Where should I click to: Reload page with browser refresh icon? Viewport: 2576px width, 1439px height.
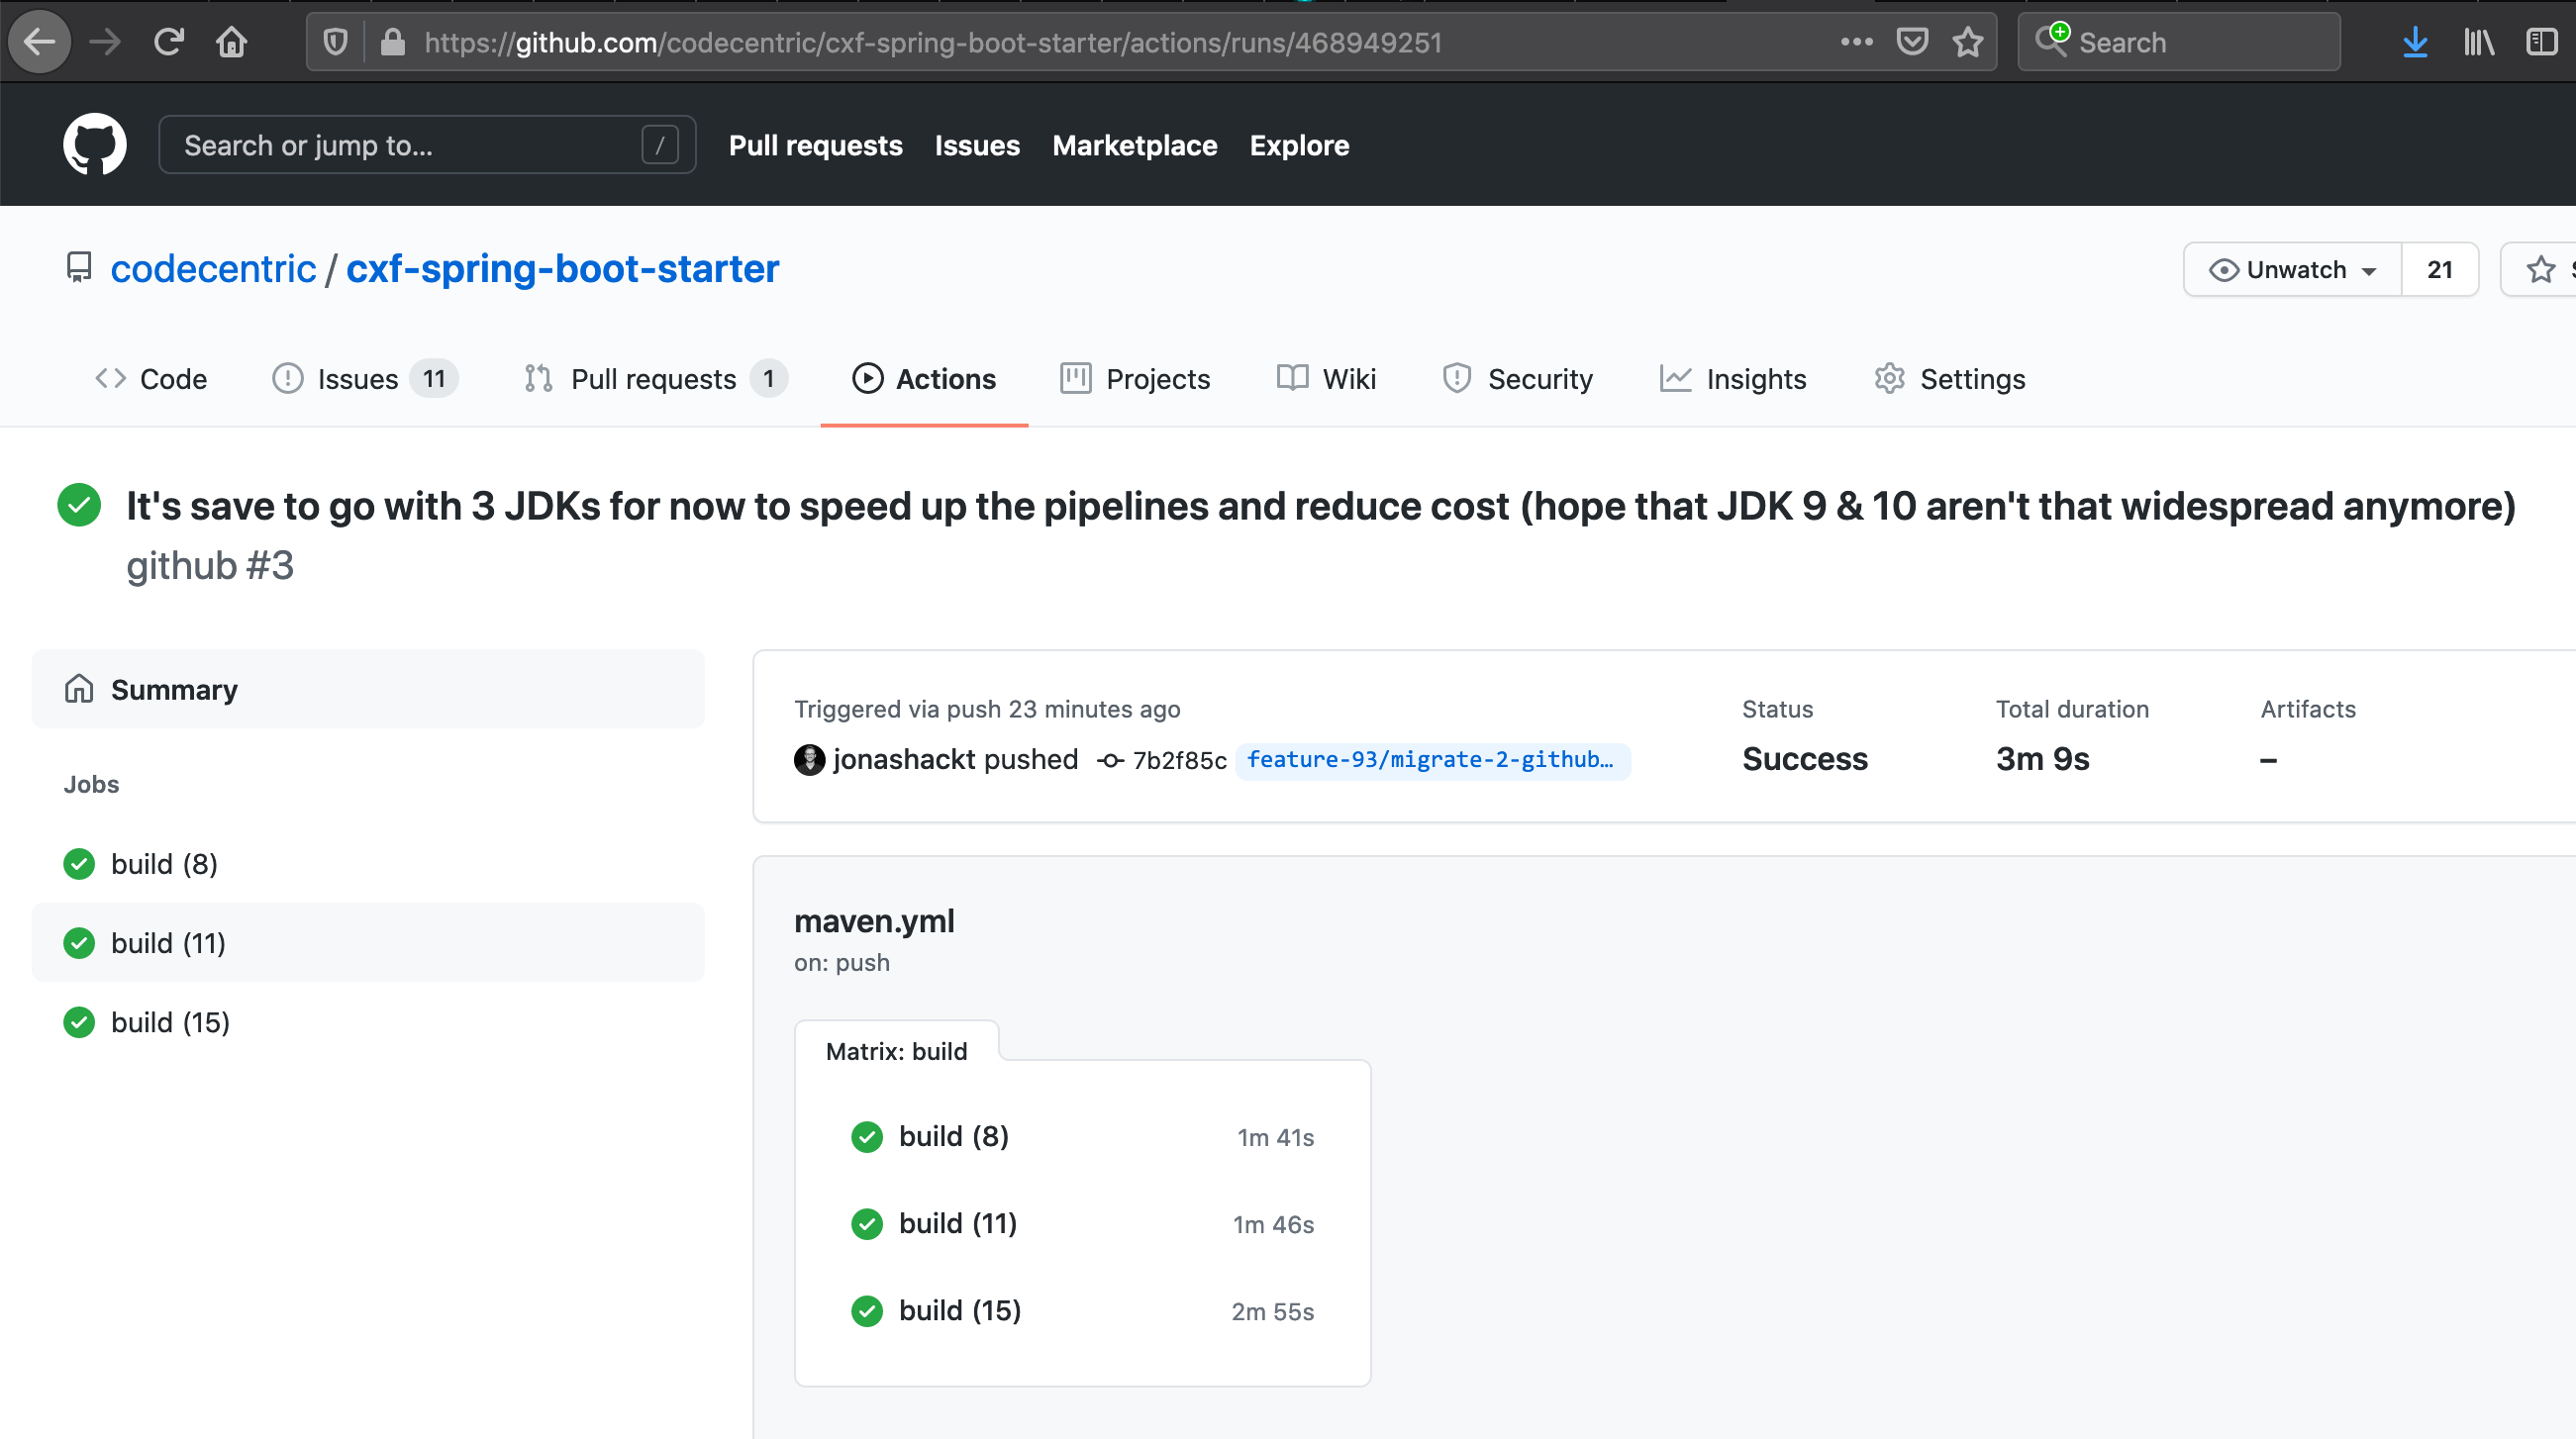pyautogui.click(x=168, y=42)
